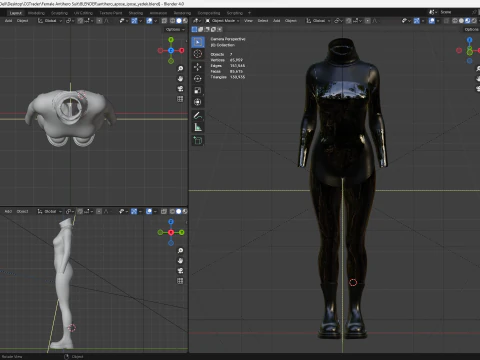Open the Add menu in main viewport

point(277,21)
